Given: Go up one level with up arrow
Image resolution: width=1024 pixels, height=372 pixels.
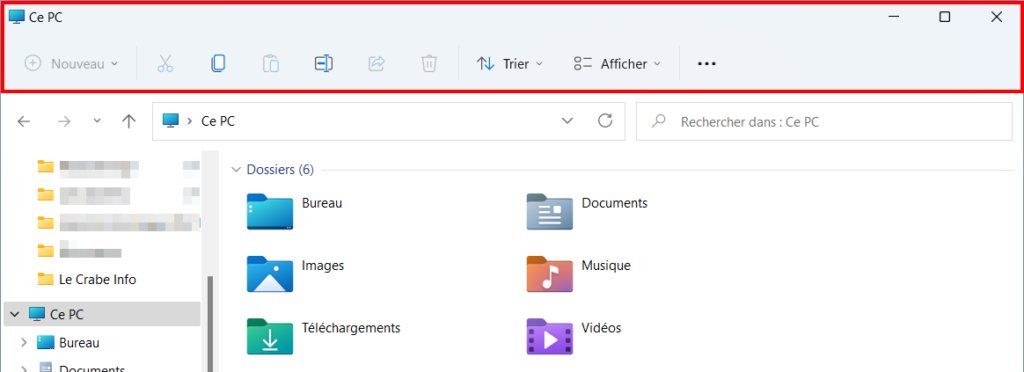Looking at the screenshot, I should [129, 121].
